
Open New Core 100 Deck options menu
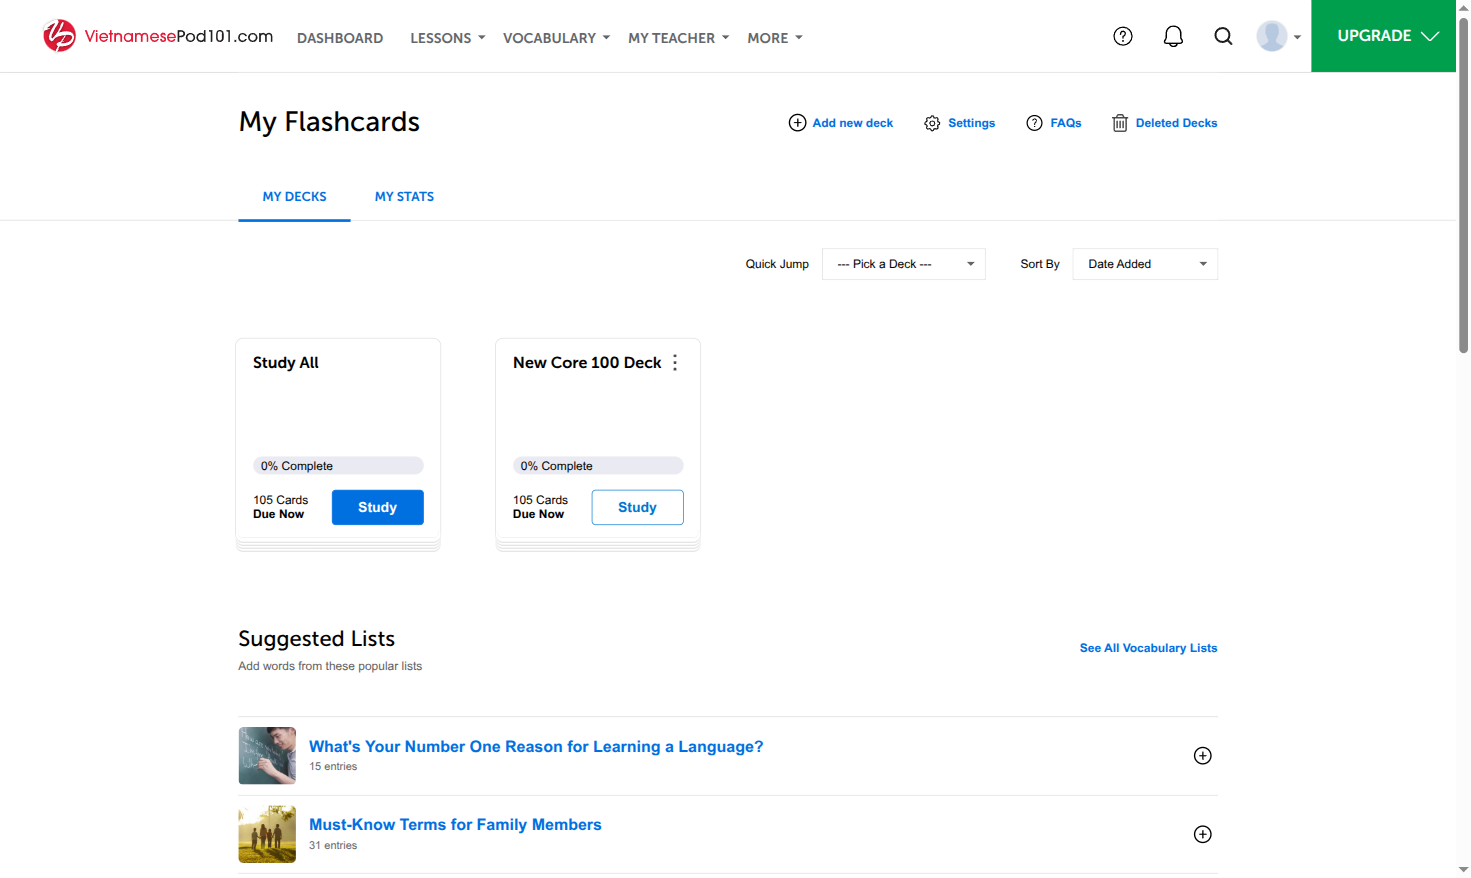pos(675,363)
